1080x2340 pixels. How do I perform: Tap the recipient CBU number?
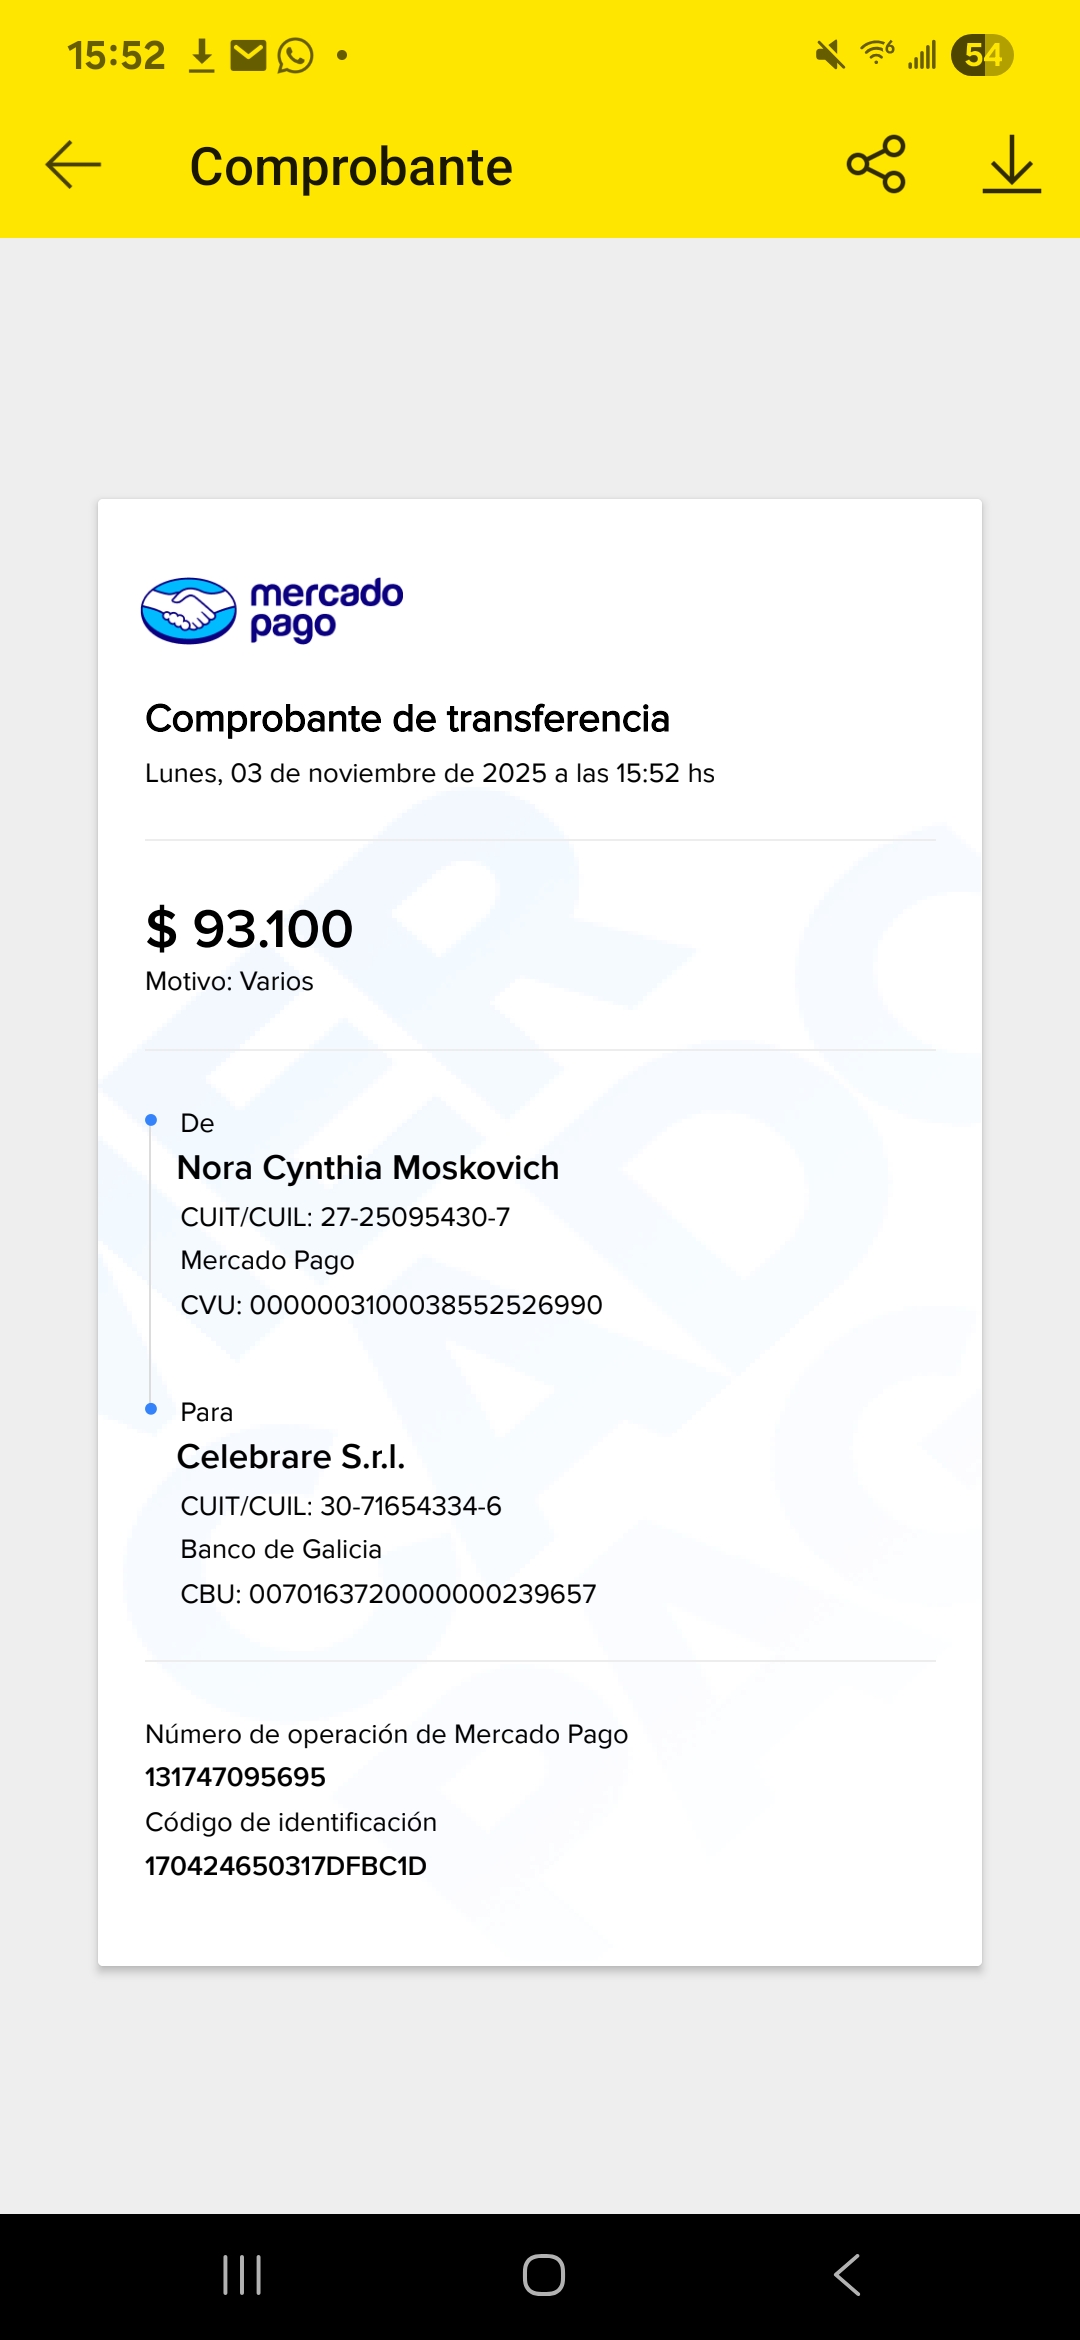click(x=421, y=1594)
